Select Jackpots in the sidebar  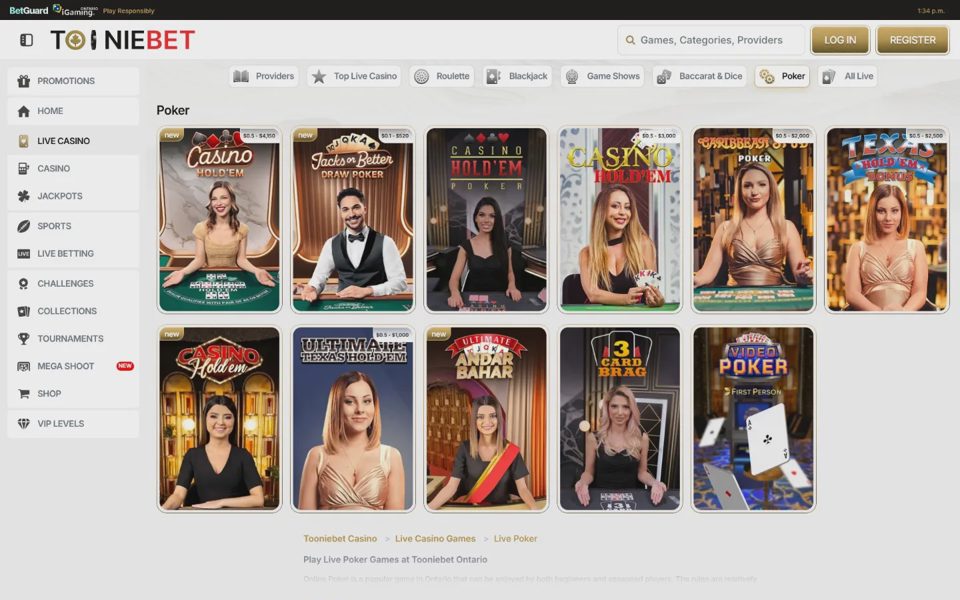pyautogui.click(x=73, y=196)
